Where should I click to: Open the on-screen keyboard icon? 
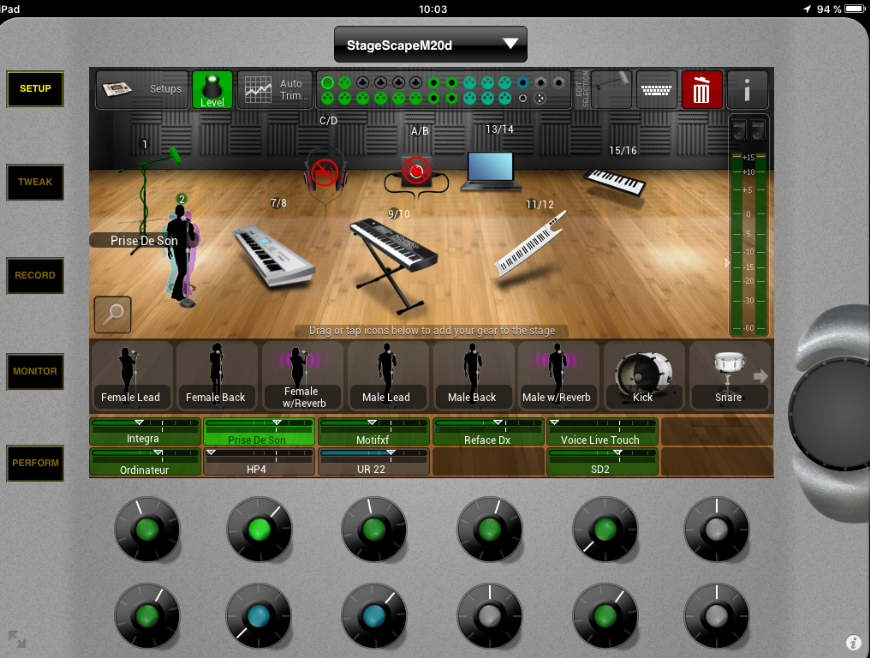click(656, 90)
